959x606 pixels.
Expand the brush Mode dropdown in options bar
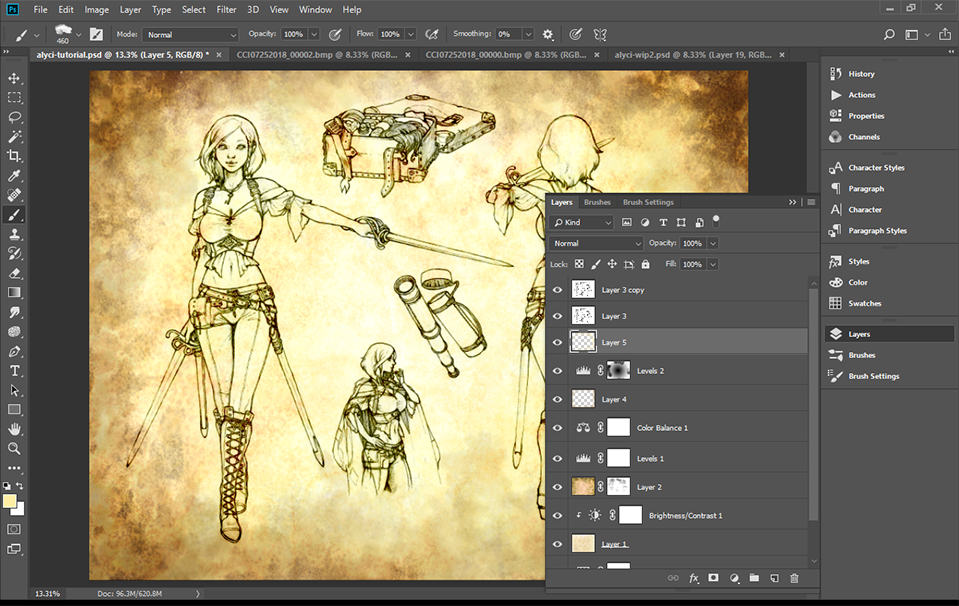coord(191,34)
